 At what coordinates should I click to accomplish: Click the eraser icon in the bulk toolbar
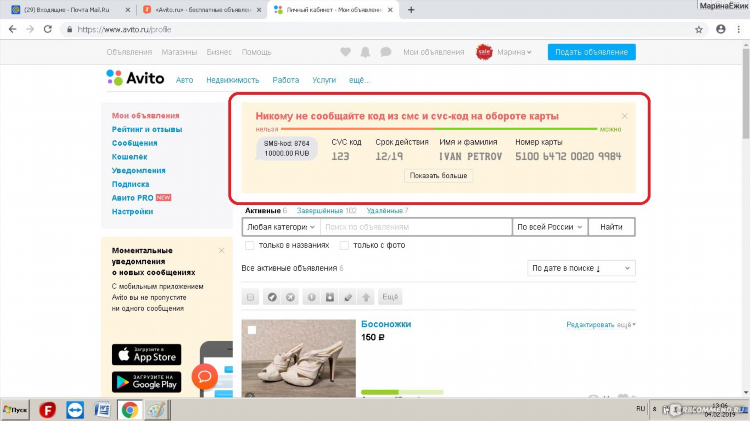coord(348,297)
